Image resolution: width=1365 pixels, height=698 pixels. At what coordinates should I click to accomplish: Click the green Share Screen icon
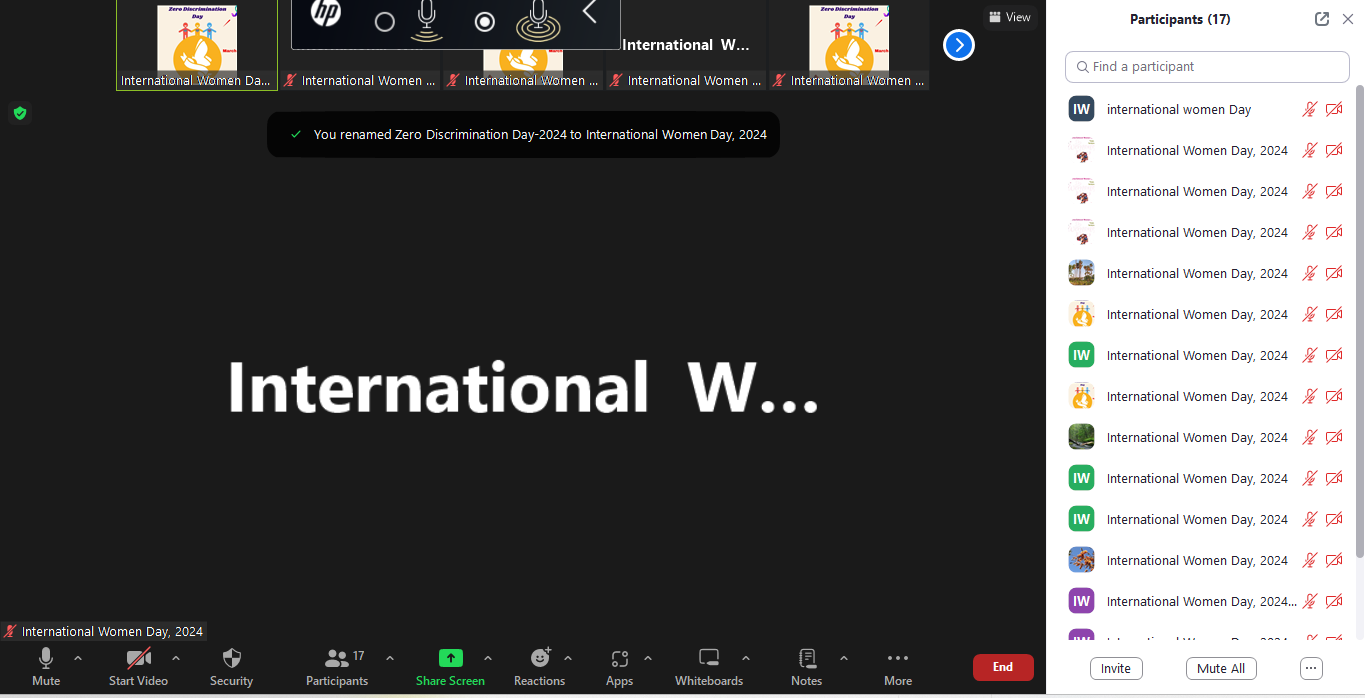pyautogui.click(x=451, y=658)
